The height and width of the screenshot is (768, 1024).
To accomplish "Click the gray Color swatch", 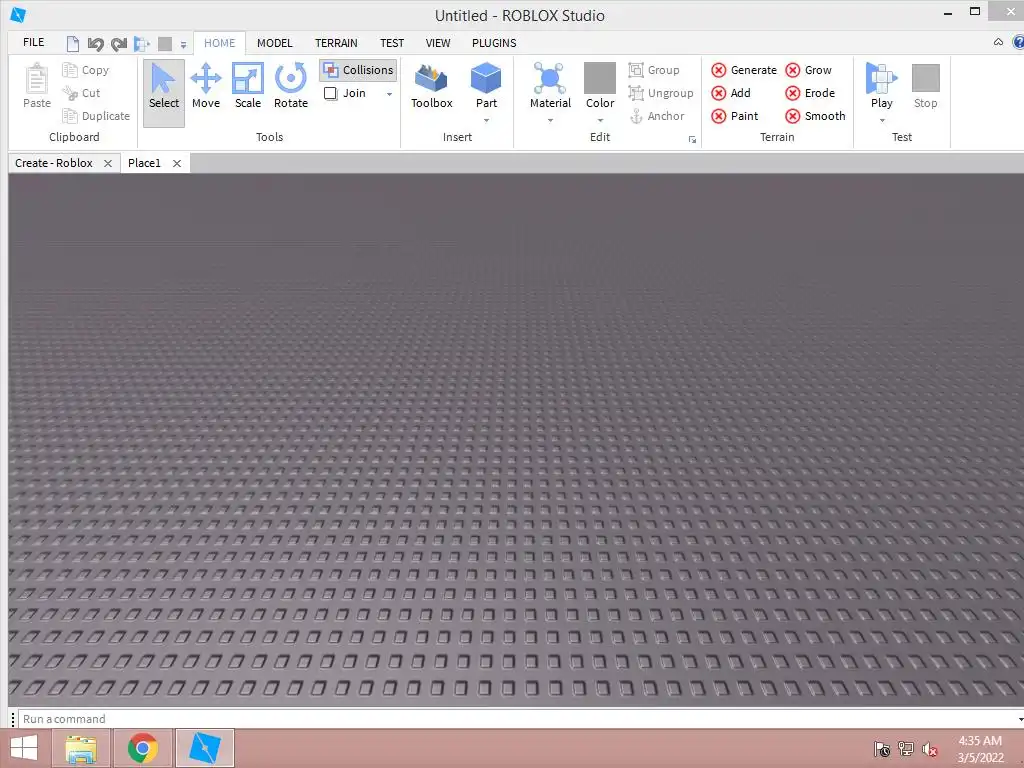I will pos(600,78).
